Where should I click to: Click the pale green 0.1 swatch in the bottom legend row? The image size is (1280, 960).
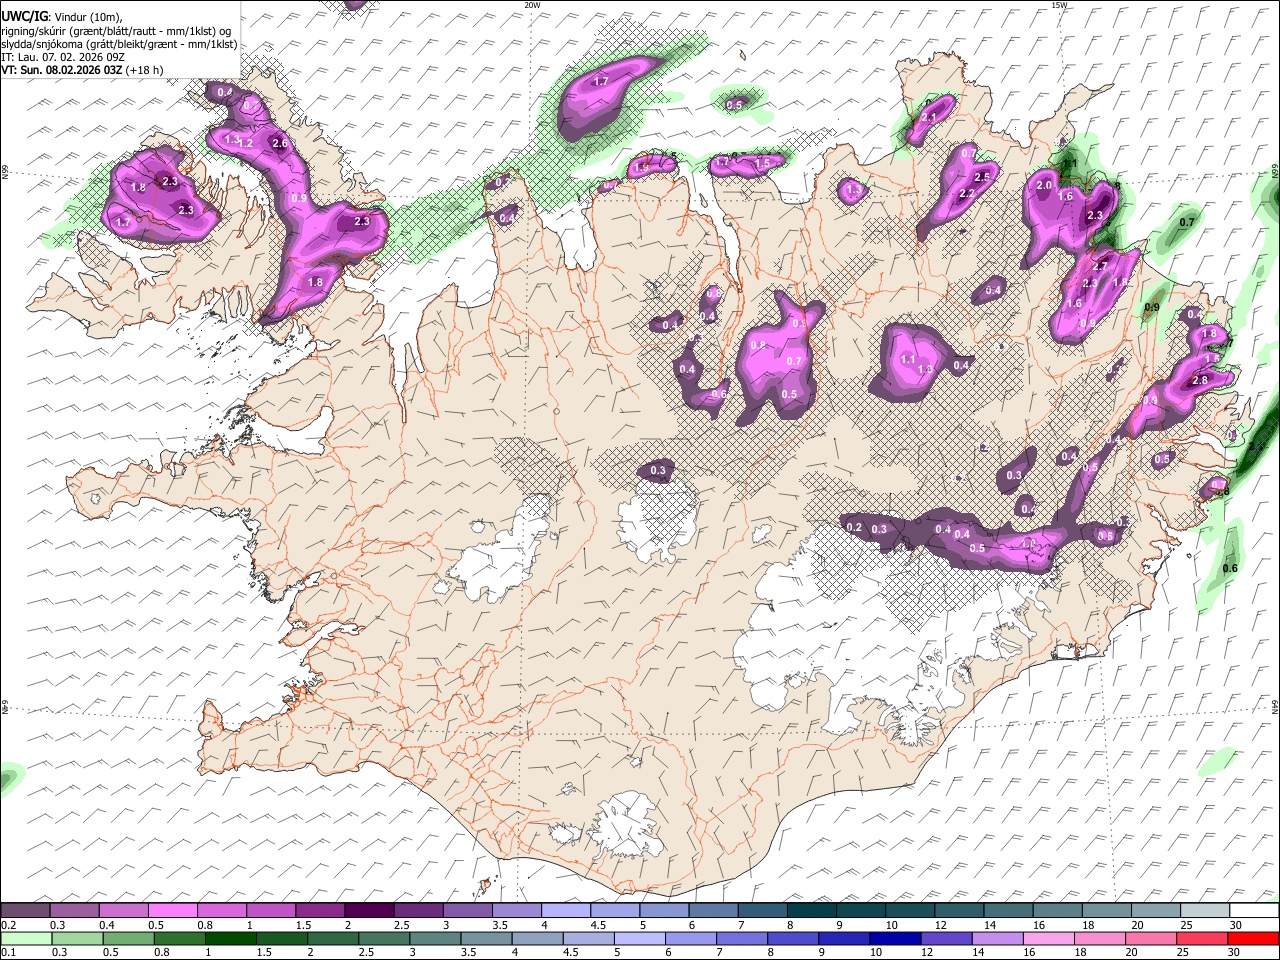tap(26, 939)
